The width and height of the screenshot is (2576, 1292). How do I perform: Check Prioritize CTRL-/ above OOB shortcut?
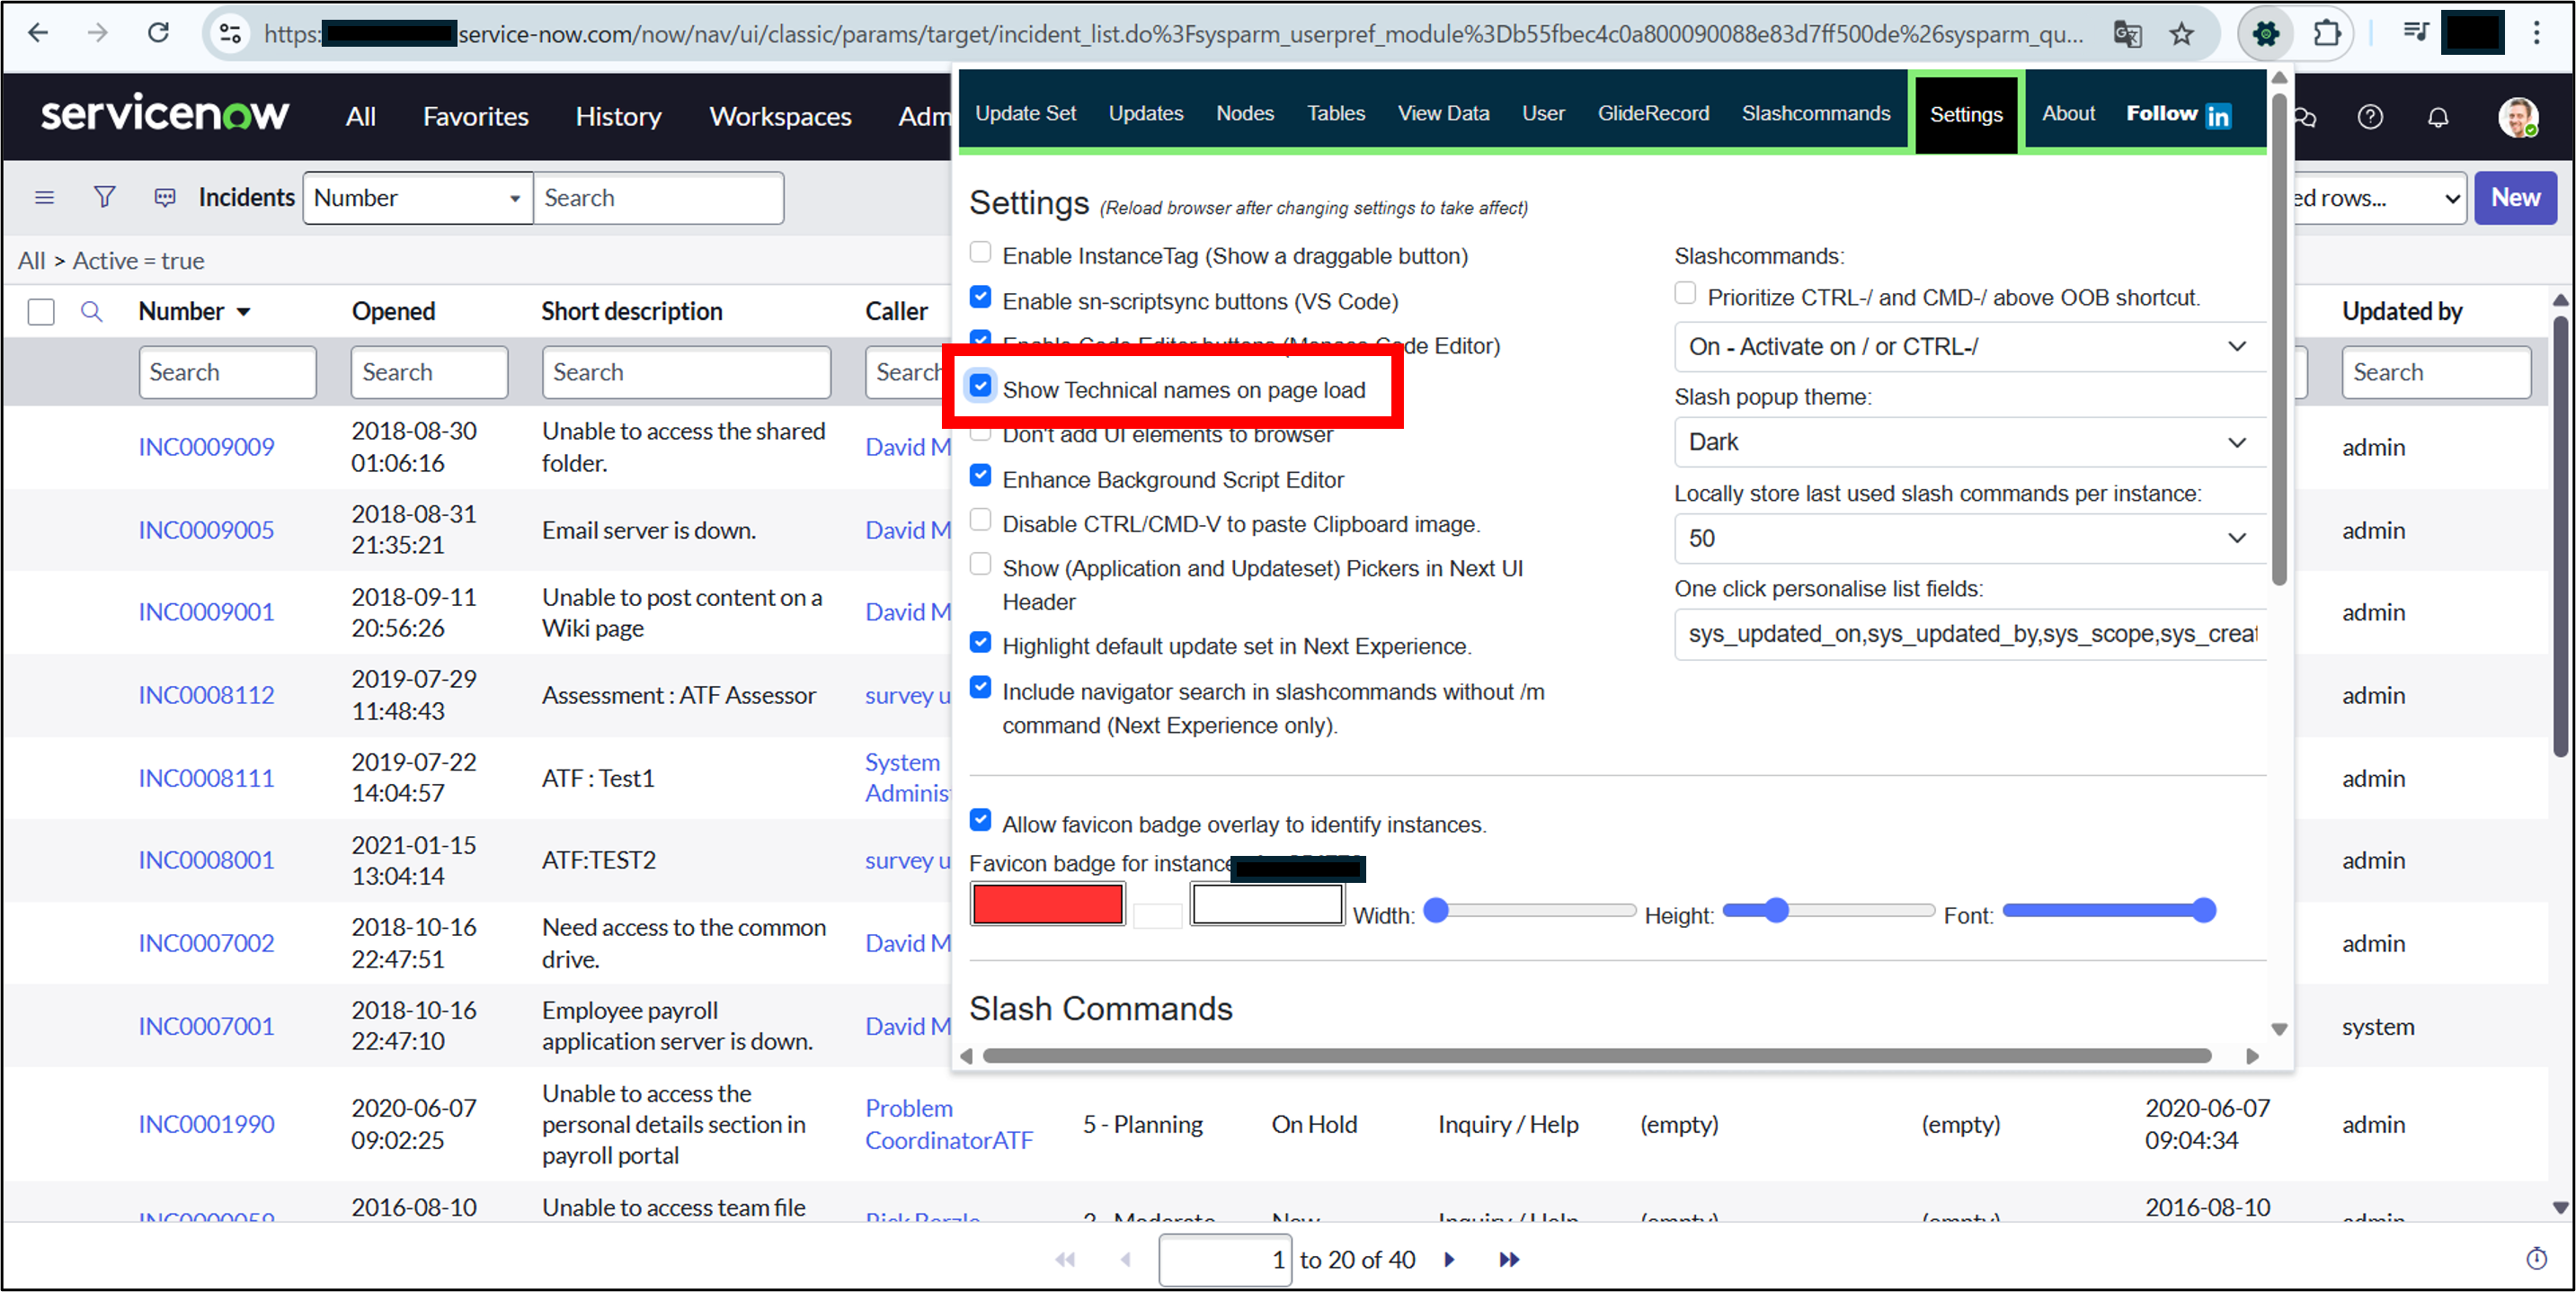click(x=1686, y=293)
